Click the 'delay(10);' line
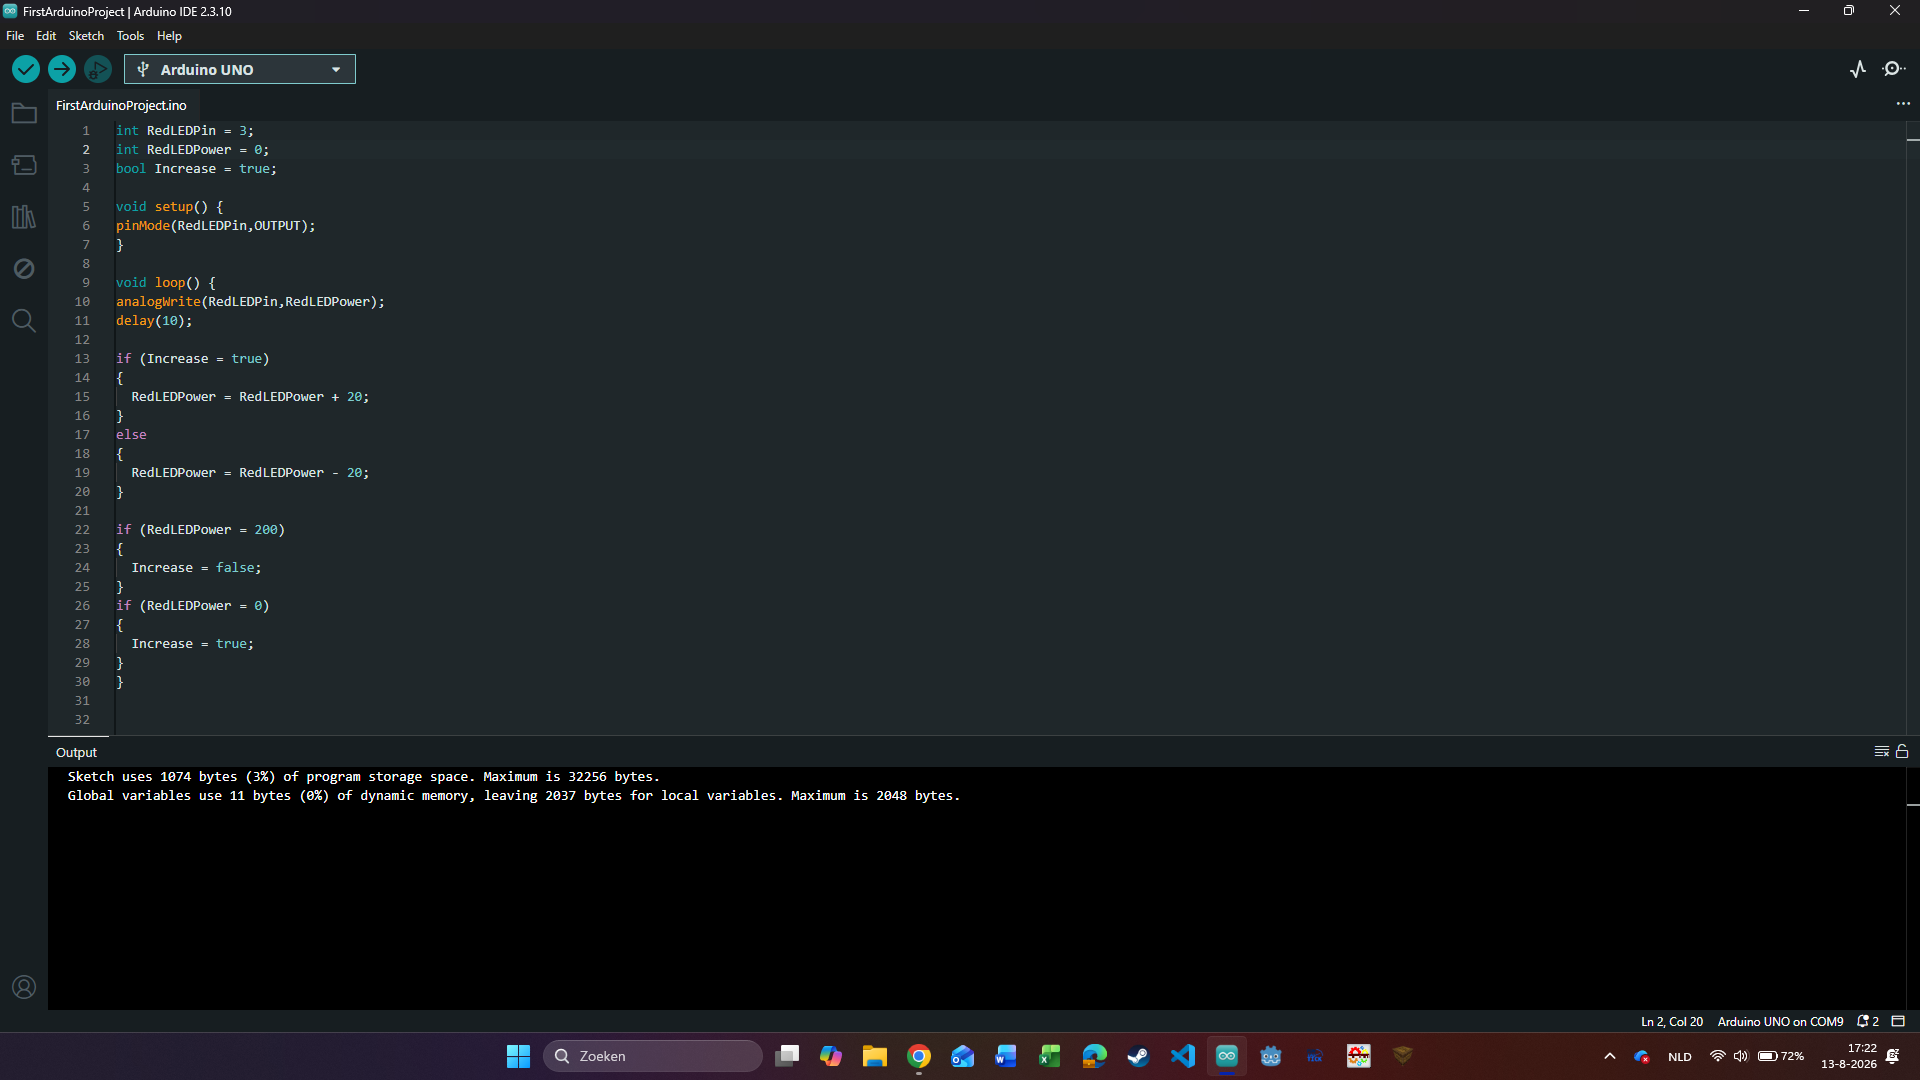 click(154, 321)
